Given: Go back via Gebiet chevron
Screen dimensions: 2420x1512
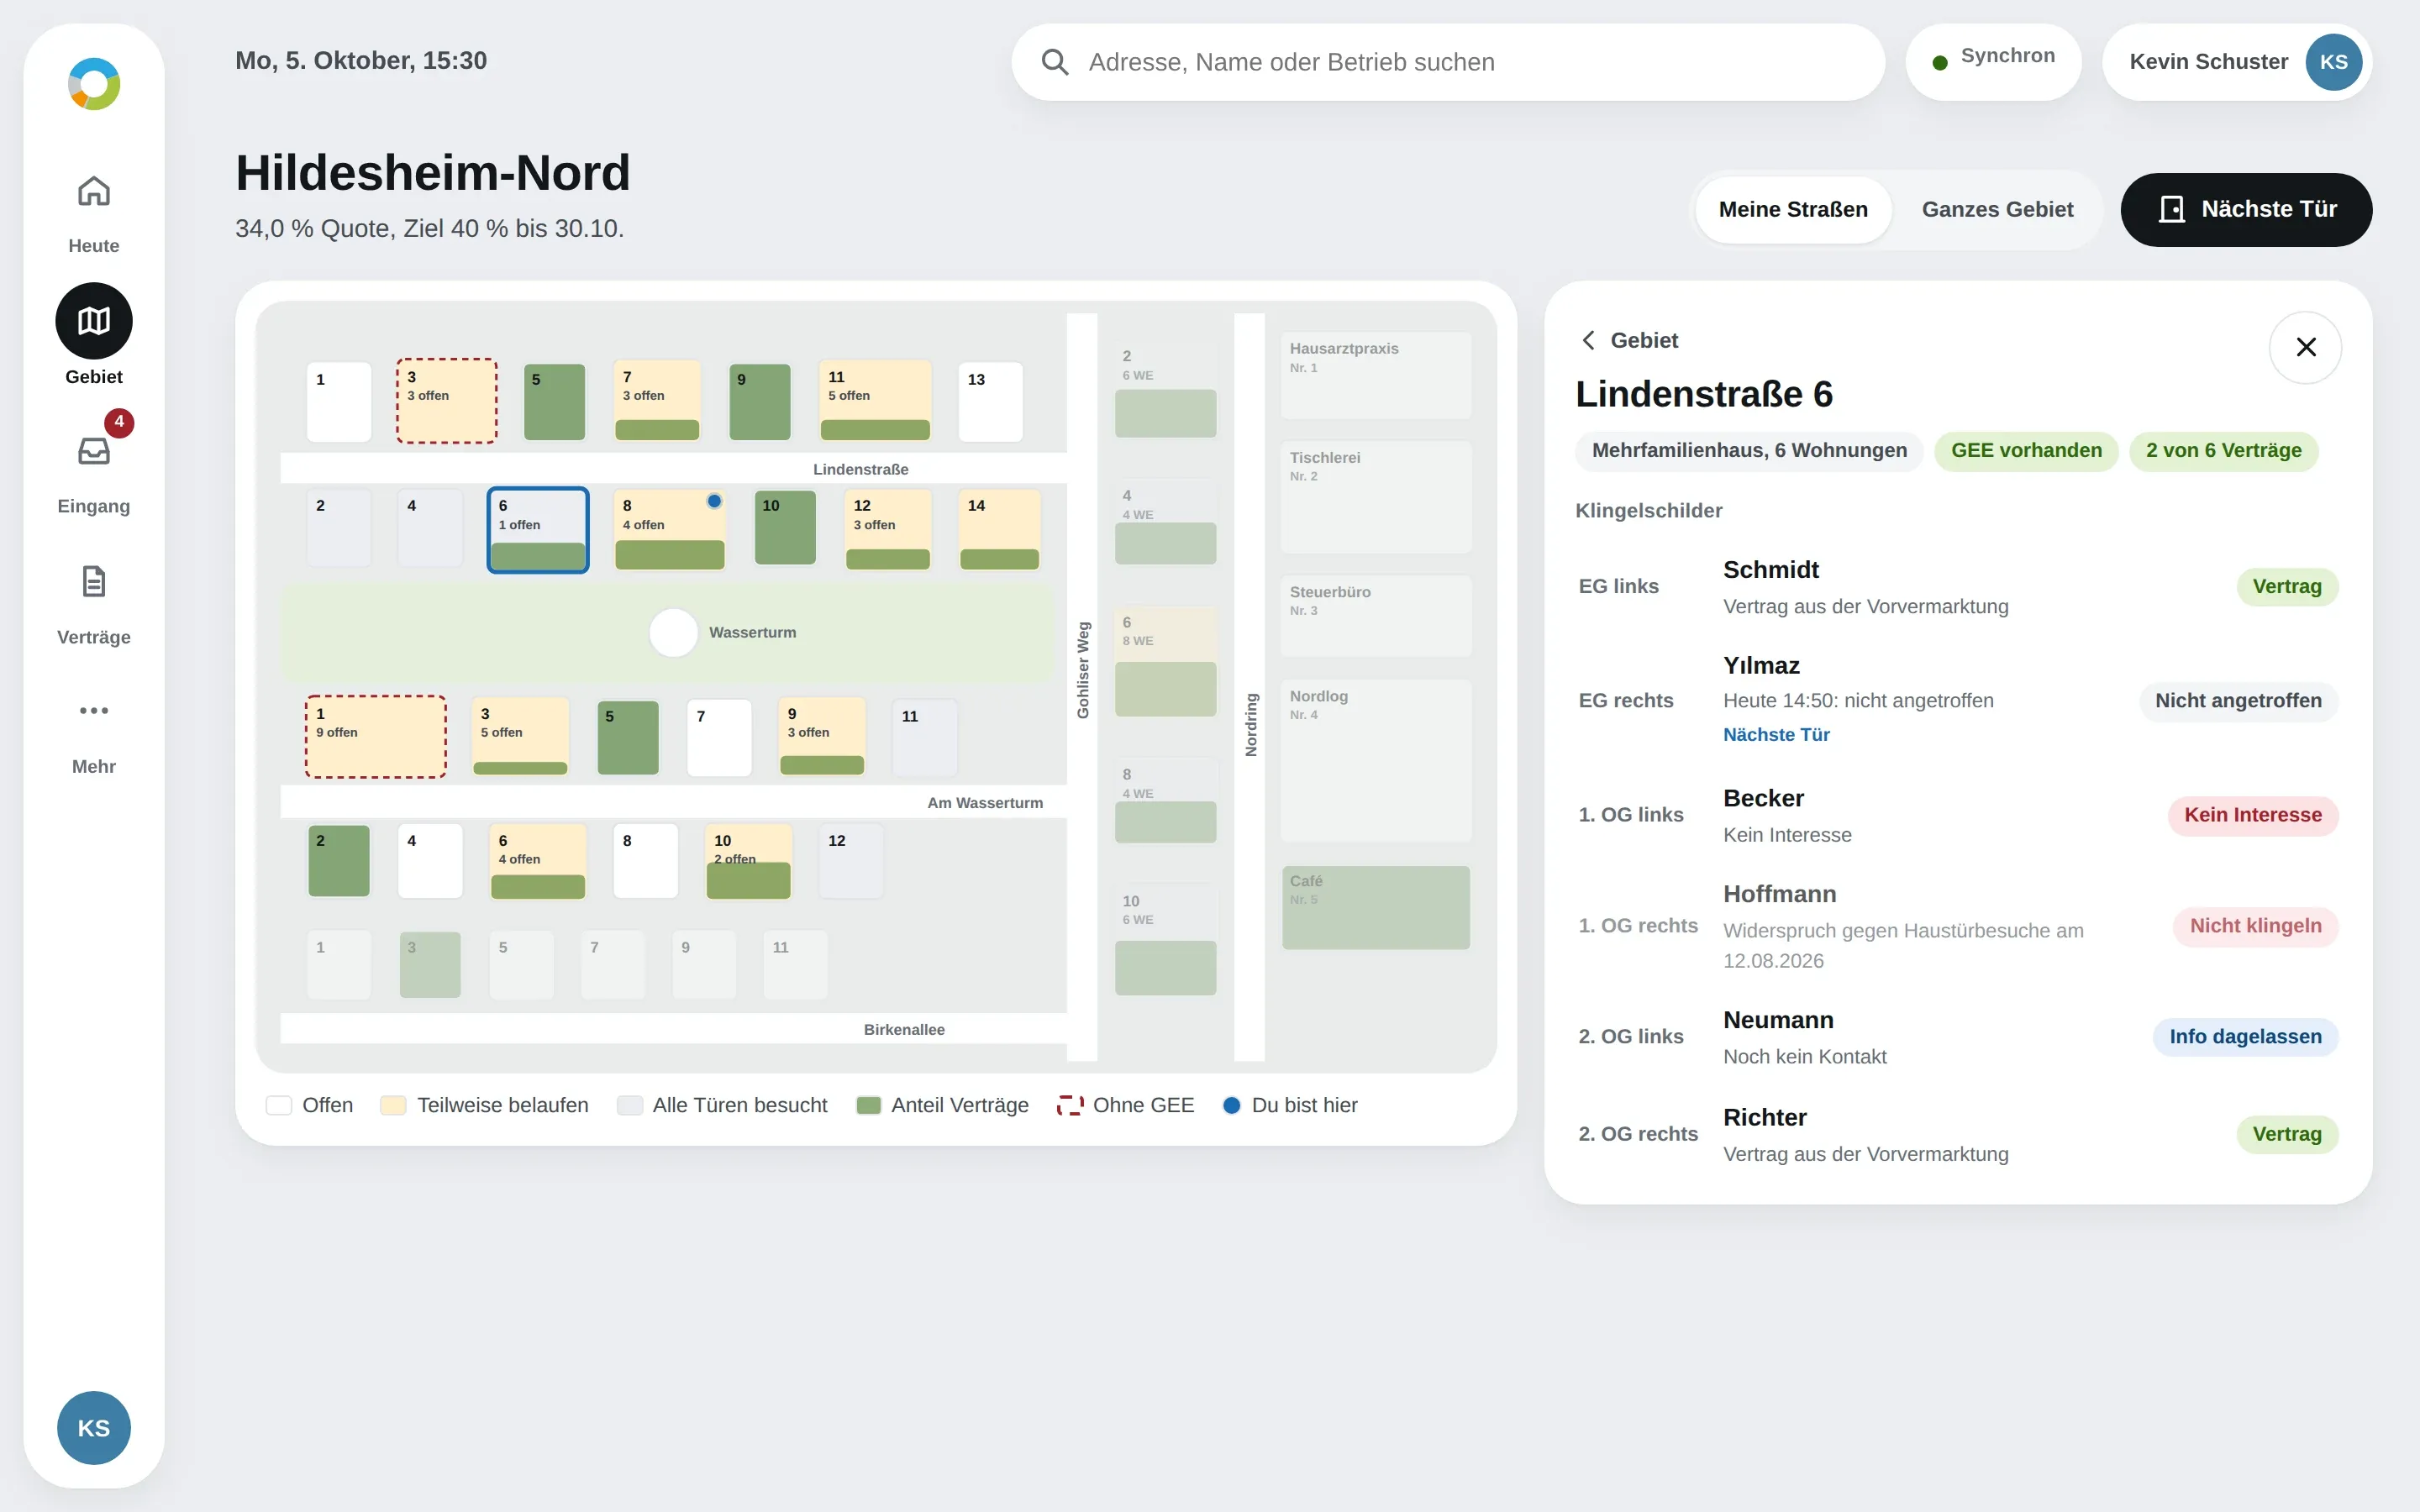Looking at the screenshot, I should pos(1629,340).
